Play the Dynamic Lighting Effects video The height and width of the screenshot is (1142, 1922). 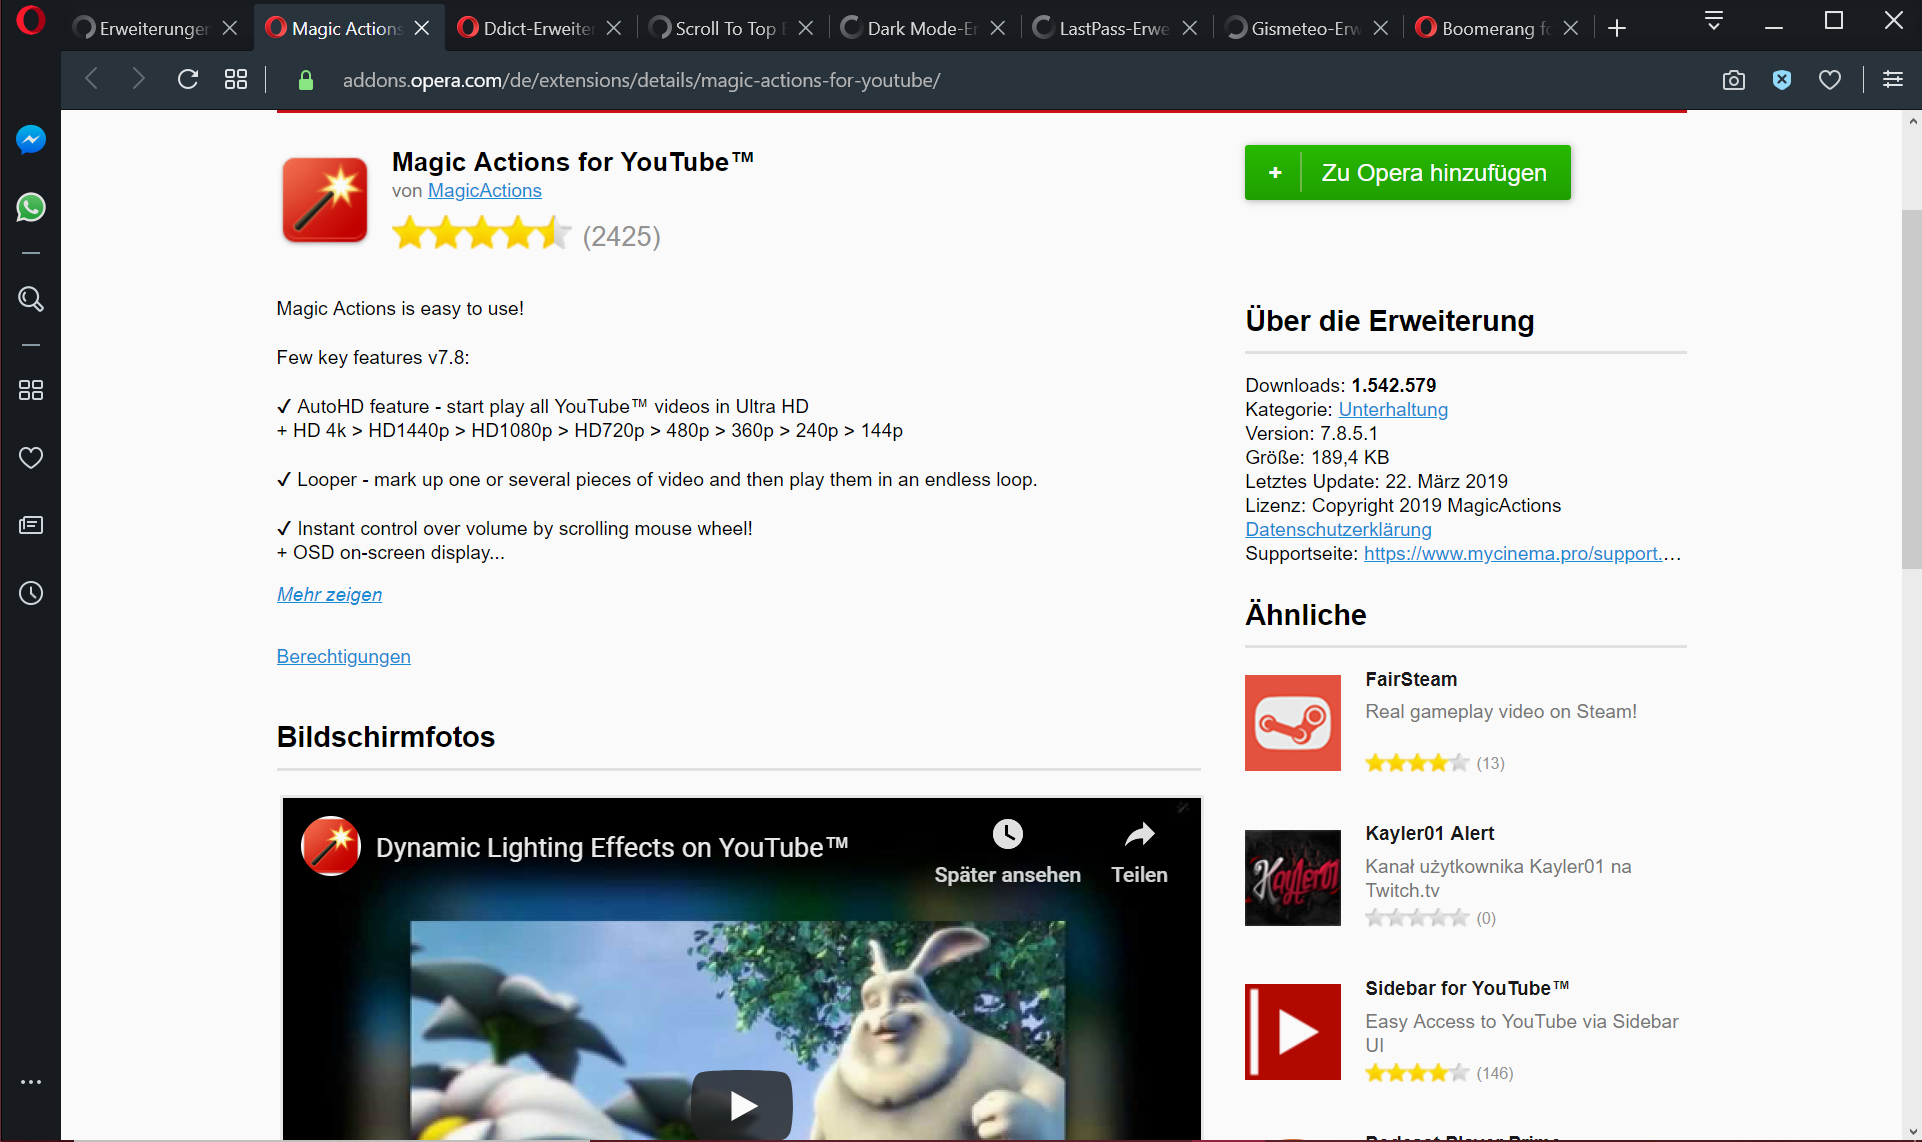tap(742, 1104)
